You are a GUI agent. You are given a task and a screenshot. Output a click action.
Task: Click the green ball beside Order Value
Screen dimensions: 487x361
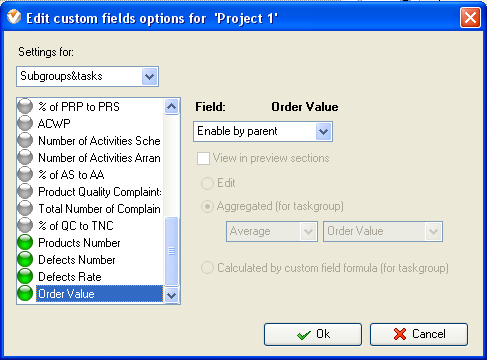point(25,293)
